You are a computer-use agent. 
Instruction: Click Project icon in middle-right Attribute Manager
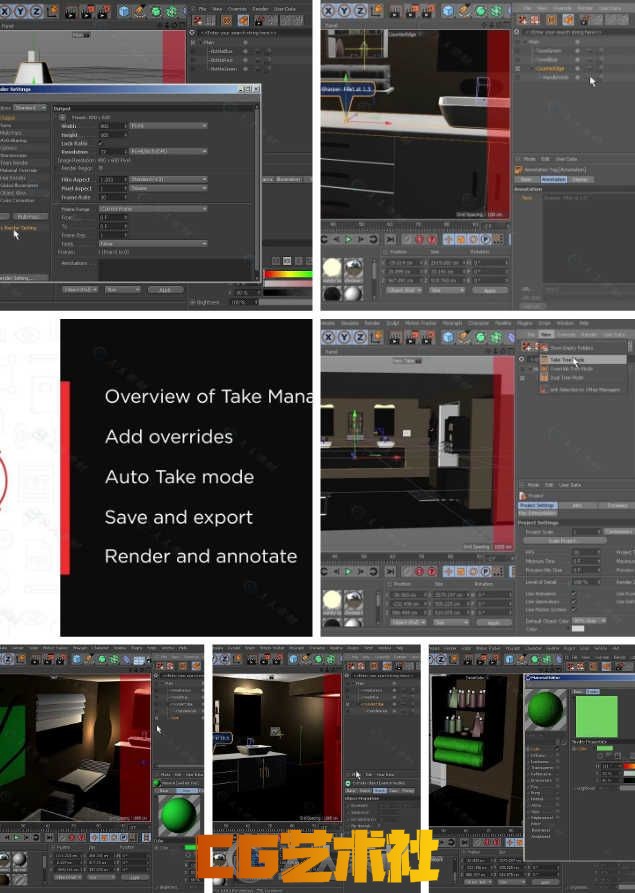click(523, 496)
